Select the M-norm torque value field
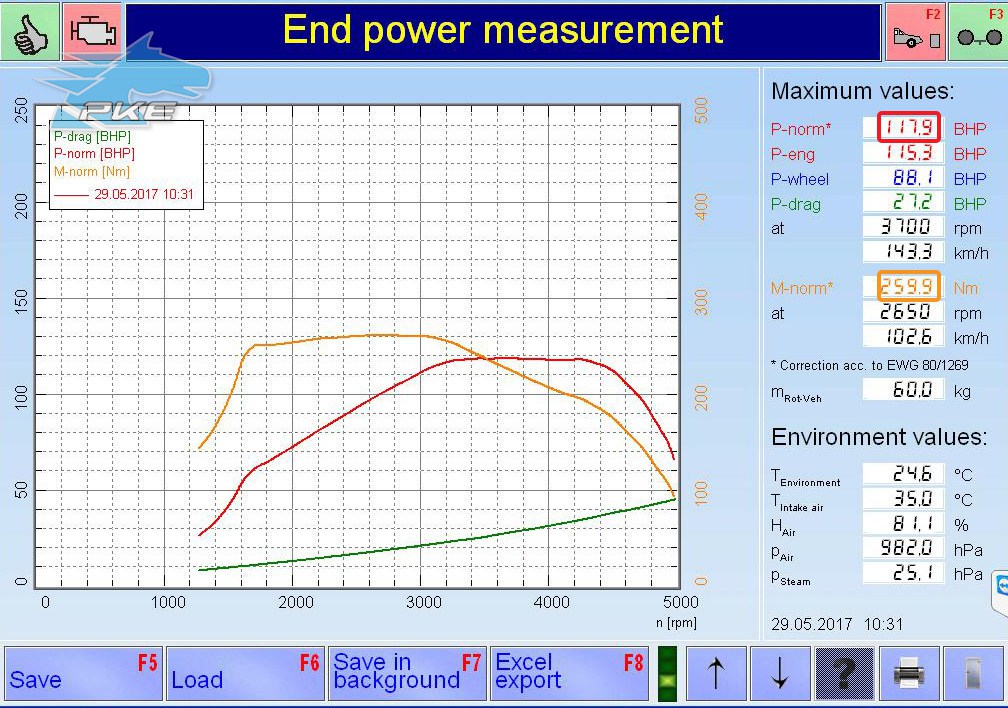 (909, 286)
